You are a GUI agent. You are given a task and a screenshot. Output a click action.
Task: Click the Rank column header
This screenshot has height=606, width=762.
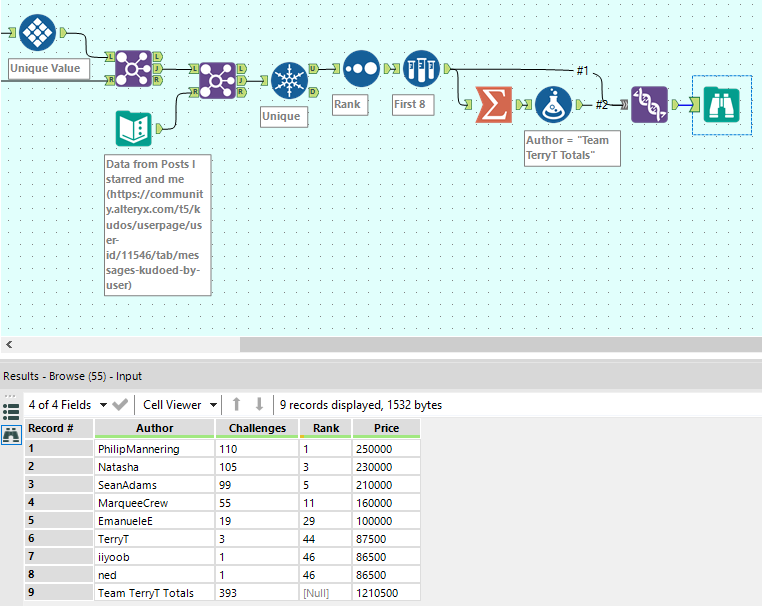point(326,428)
